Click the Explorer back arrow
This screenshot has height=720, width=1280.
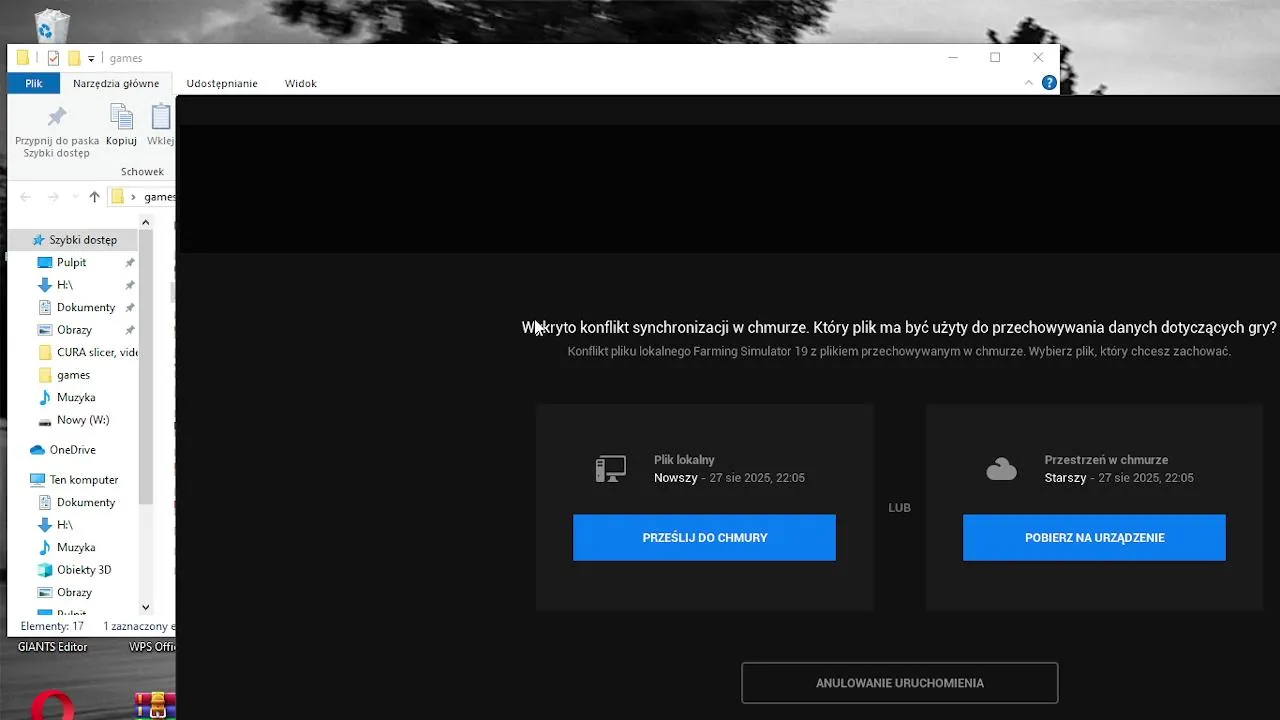[x=26, y=197]
